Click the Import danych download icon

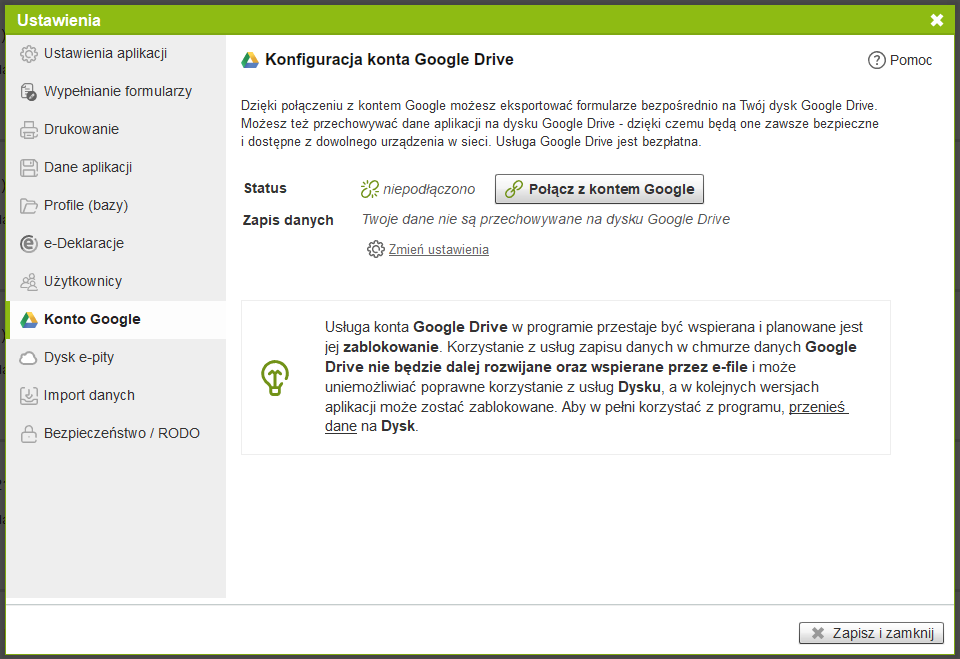[x=29, y=396]
